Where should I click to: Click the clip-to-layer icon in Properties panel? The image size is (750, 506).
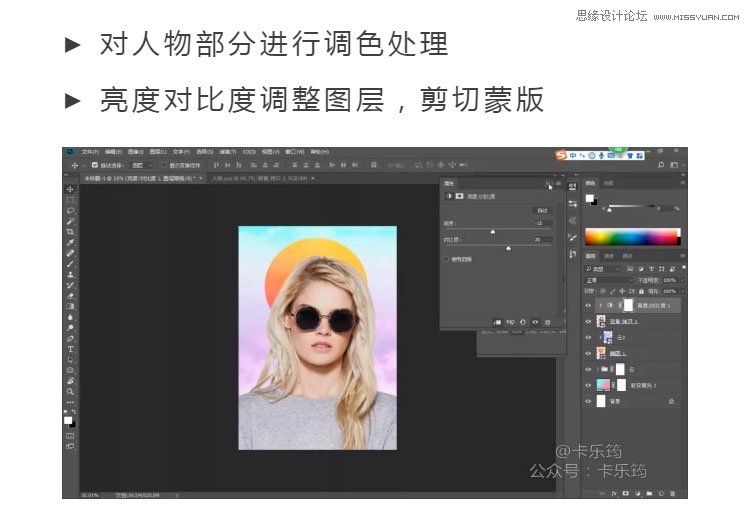(x=497, y=321)
